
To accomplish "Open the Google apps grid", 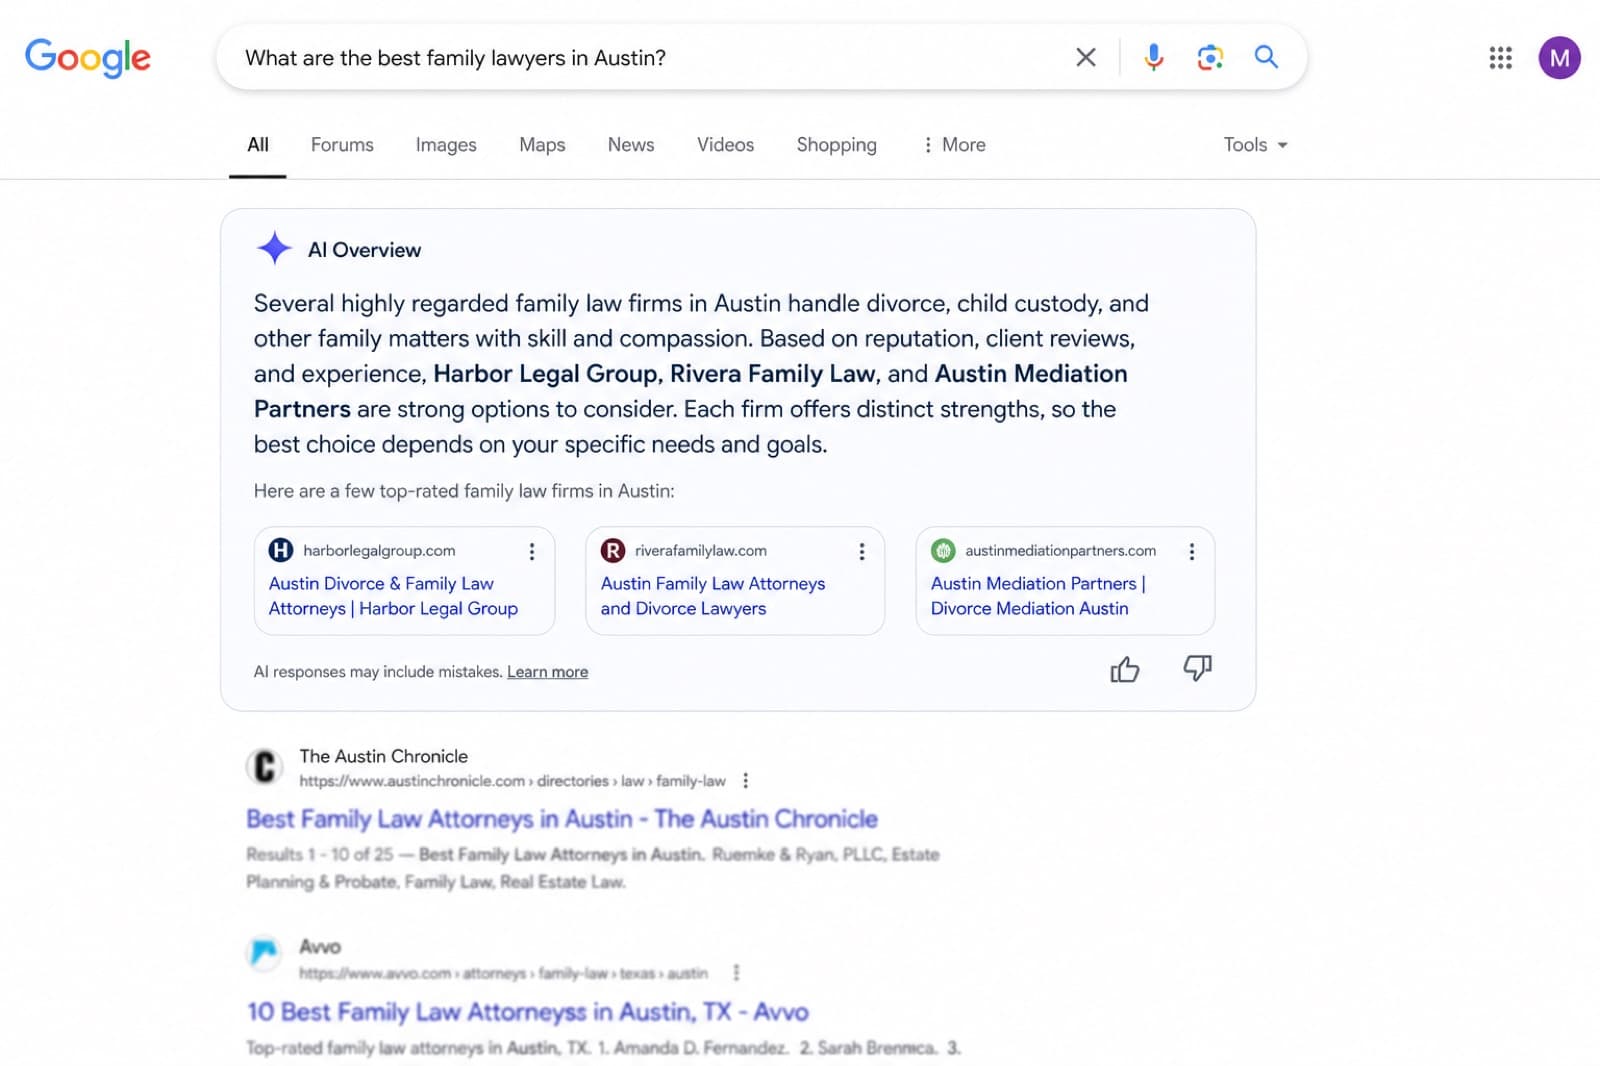I will [1500, 58].
